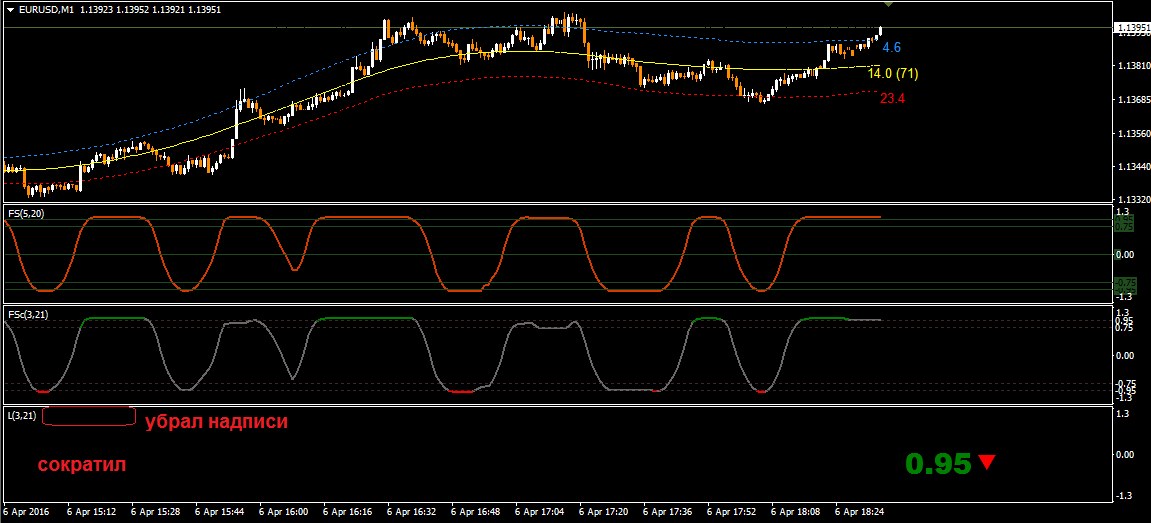1151x523 pixels.
Task: Click the 6 Apr 15:44 time label
Action: (219, 511)
